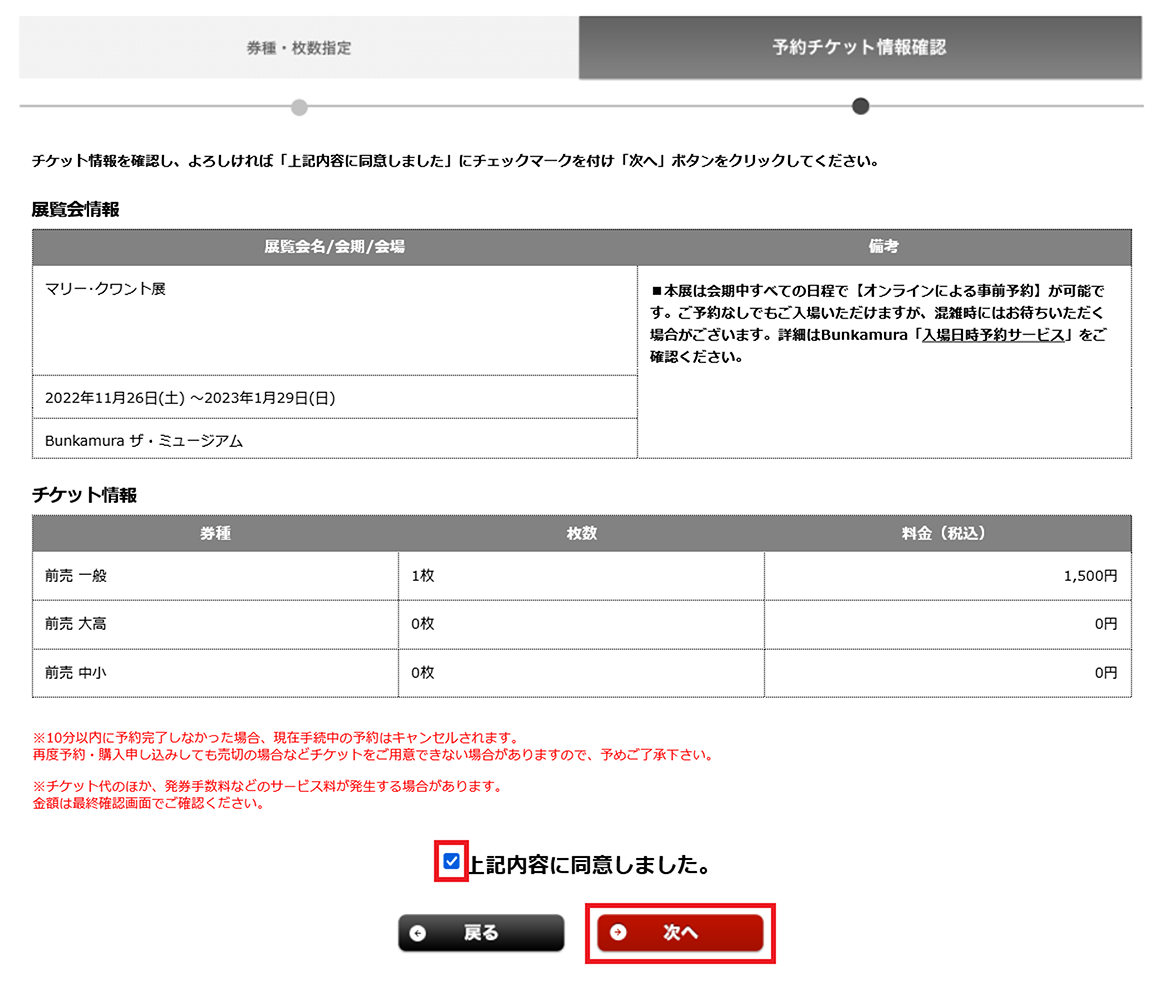
Task: Click the dark active progress step dot
Action: (x=860, y=106)
